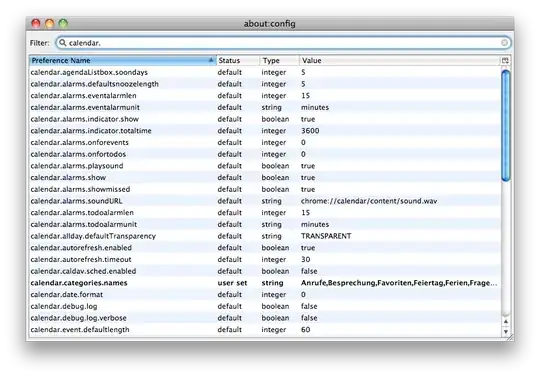This screenshot has height=377, width=540.
Task: Click string type of alarms.soundURL
Action: tap(272, 201)
